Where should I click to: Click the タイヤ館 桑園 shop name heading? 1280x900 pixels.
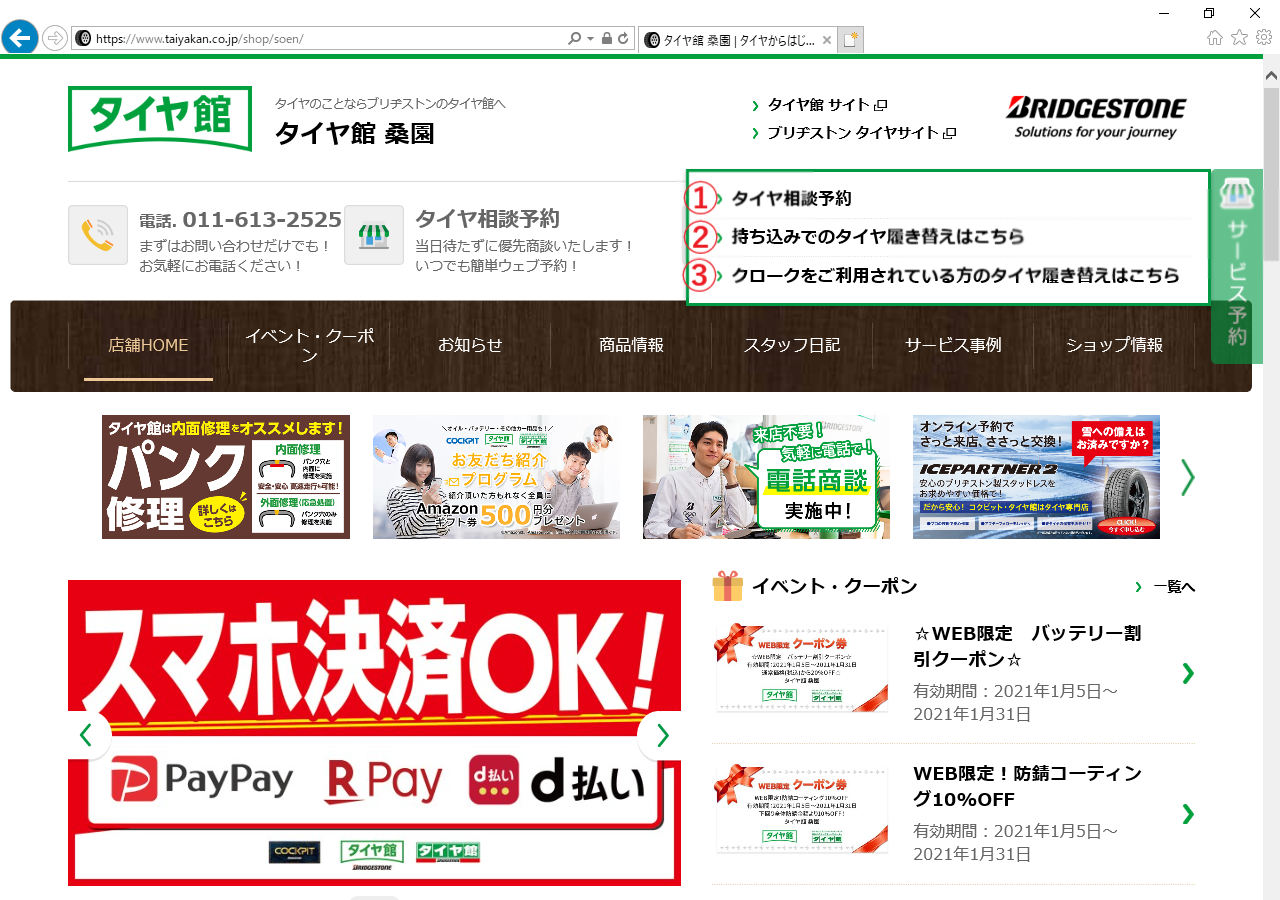point(355,133)
